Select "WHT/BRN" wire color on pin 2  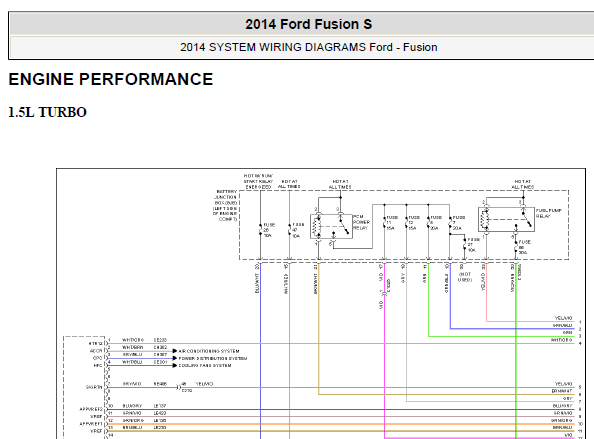133,347
